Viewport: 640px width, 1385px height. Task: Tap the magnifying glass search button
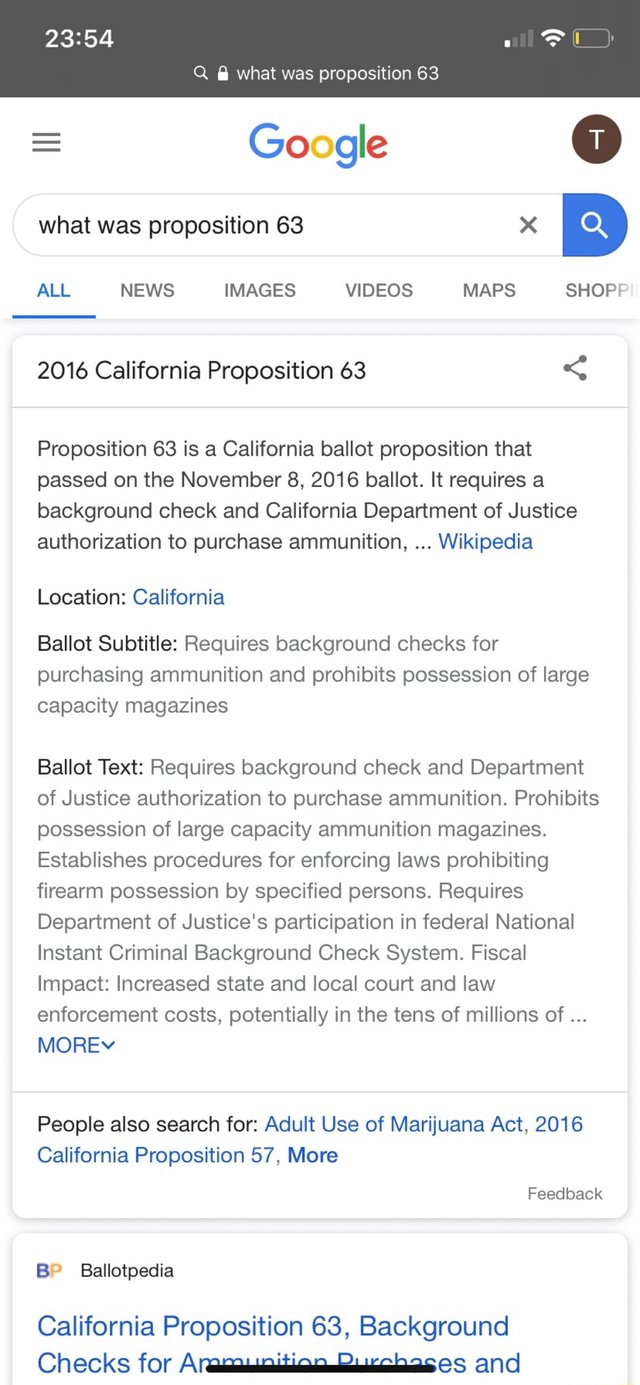[x=596, y=225]
